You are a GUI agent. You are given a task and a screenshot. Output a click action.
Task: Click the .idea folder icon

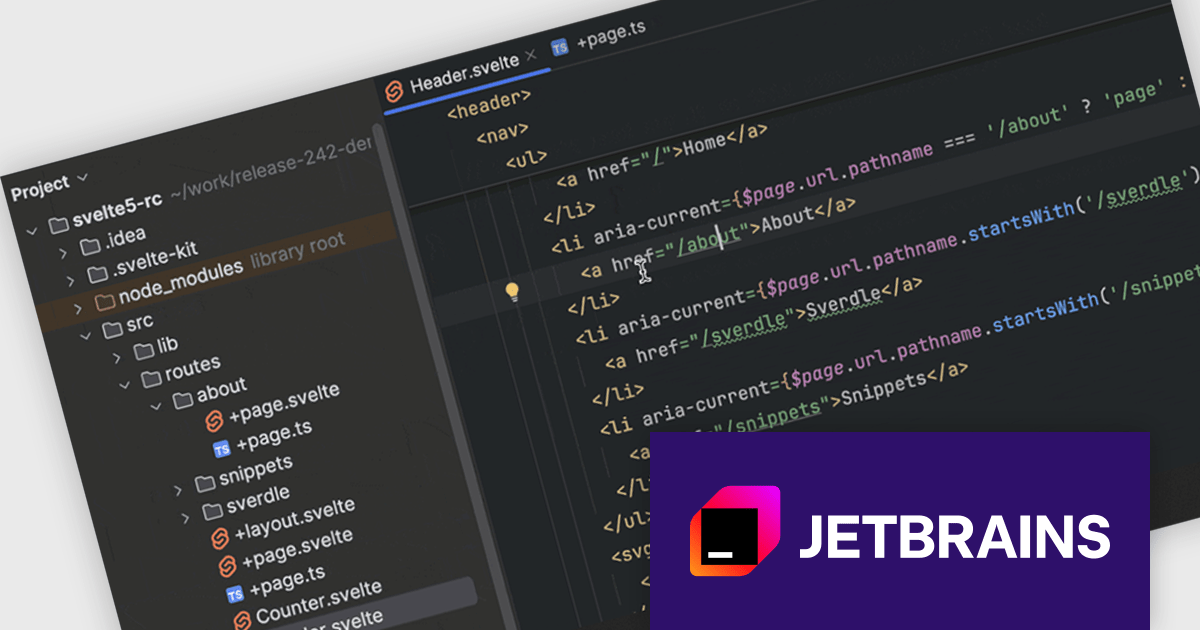[90, 246]
